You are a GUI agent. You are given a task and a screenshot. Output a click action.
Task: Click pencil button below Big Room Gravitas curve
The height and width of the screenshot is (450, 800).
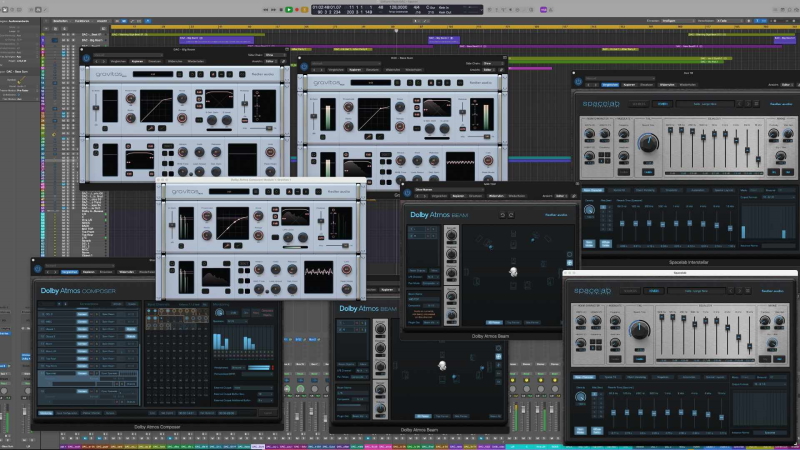coord(151,128)
